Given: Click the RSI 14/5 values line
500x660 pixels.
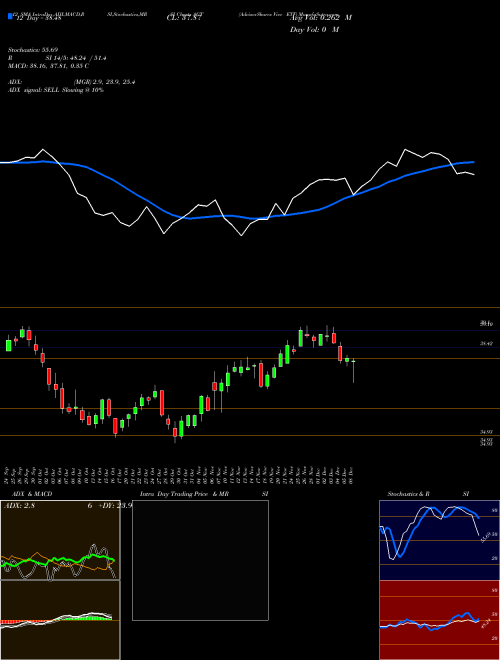Looking at the screenshot, I should 57,58.
